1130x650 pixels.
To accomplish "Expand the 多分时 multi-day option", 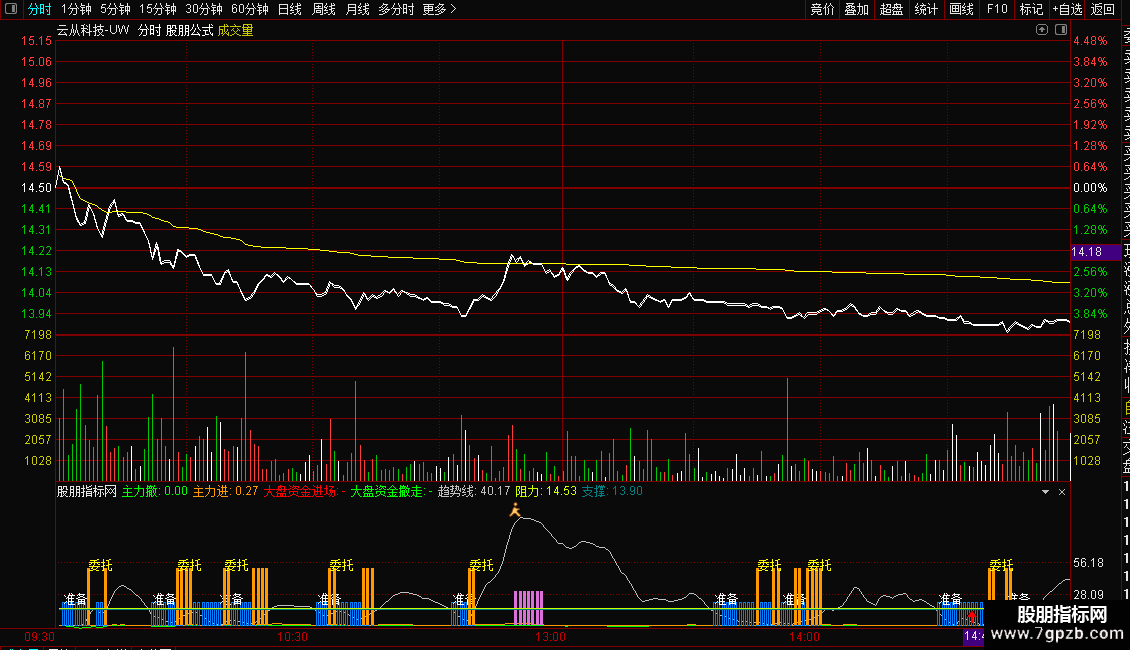I will (396, 10).
